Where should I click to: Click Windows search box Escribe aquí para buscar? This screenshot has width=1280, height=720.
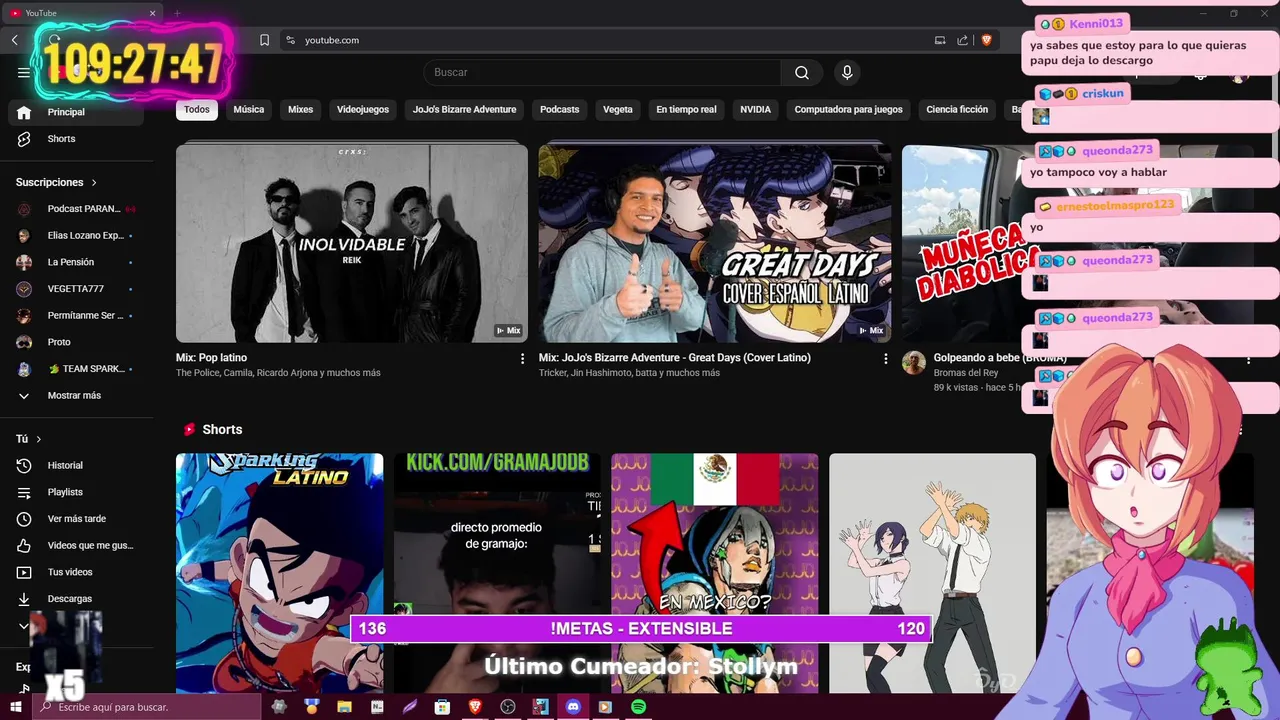[x=147, y=707]
